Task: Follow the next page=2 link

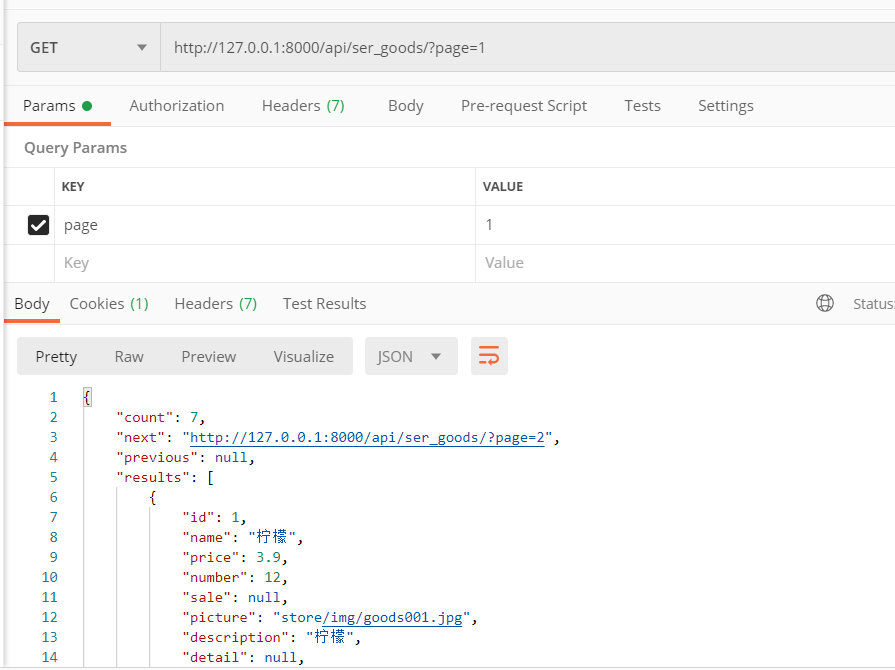Action: click(x=367, y=438)
